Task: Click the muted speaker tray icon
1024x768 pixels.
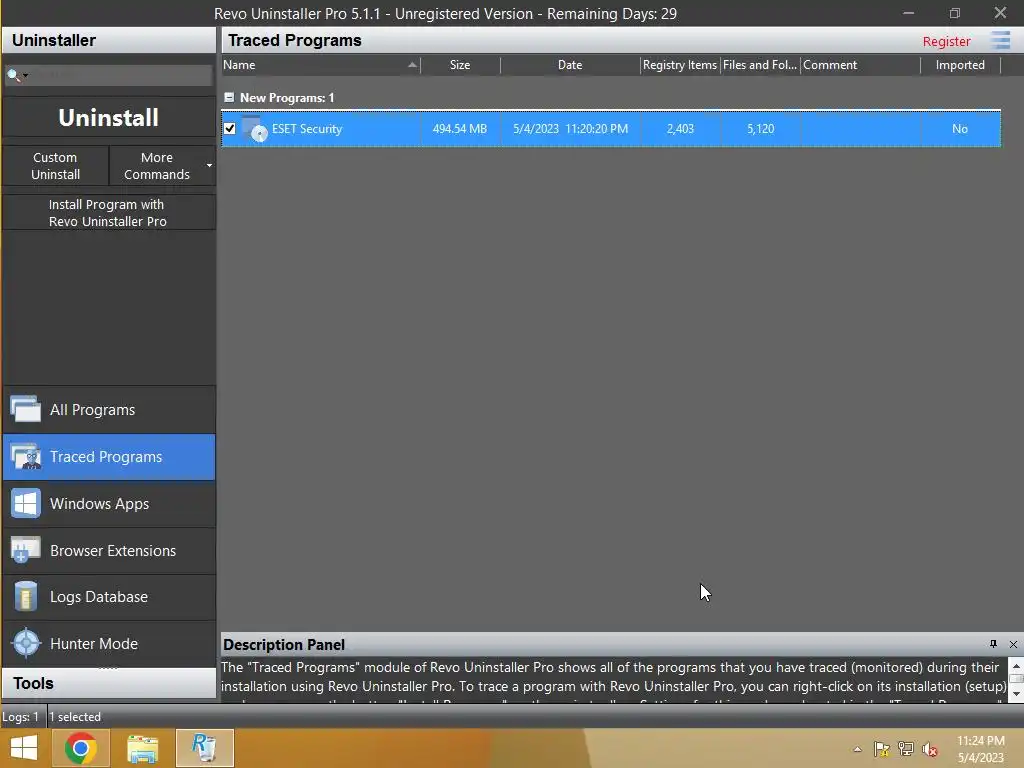Action: pos(929,749)
